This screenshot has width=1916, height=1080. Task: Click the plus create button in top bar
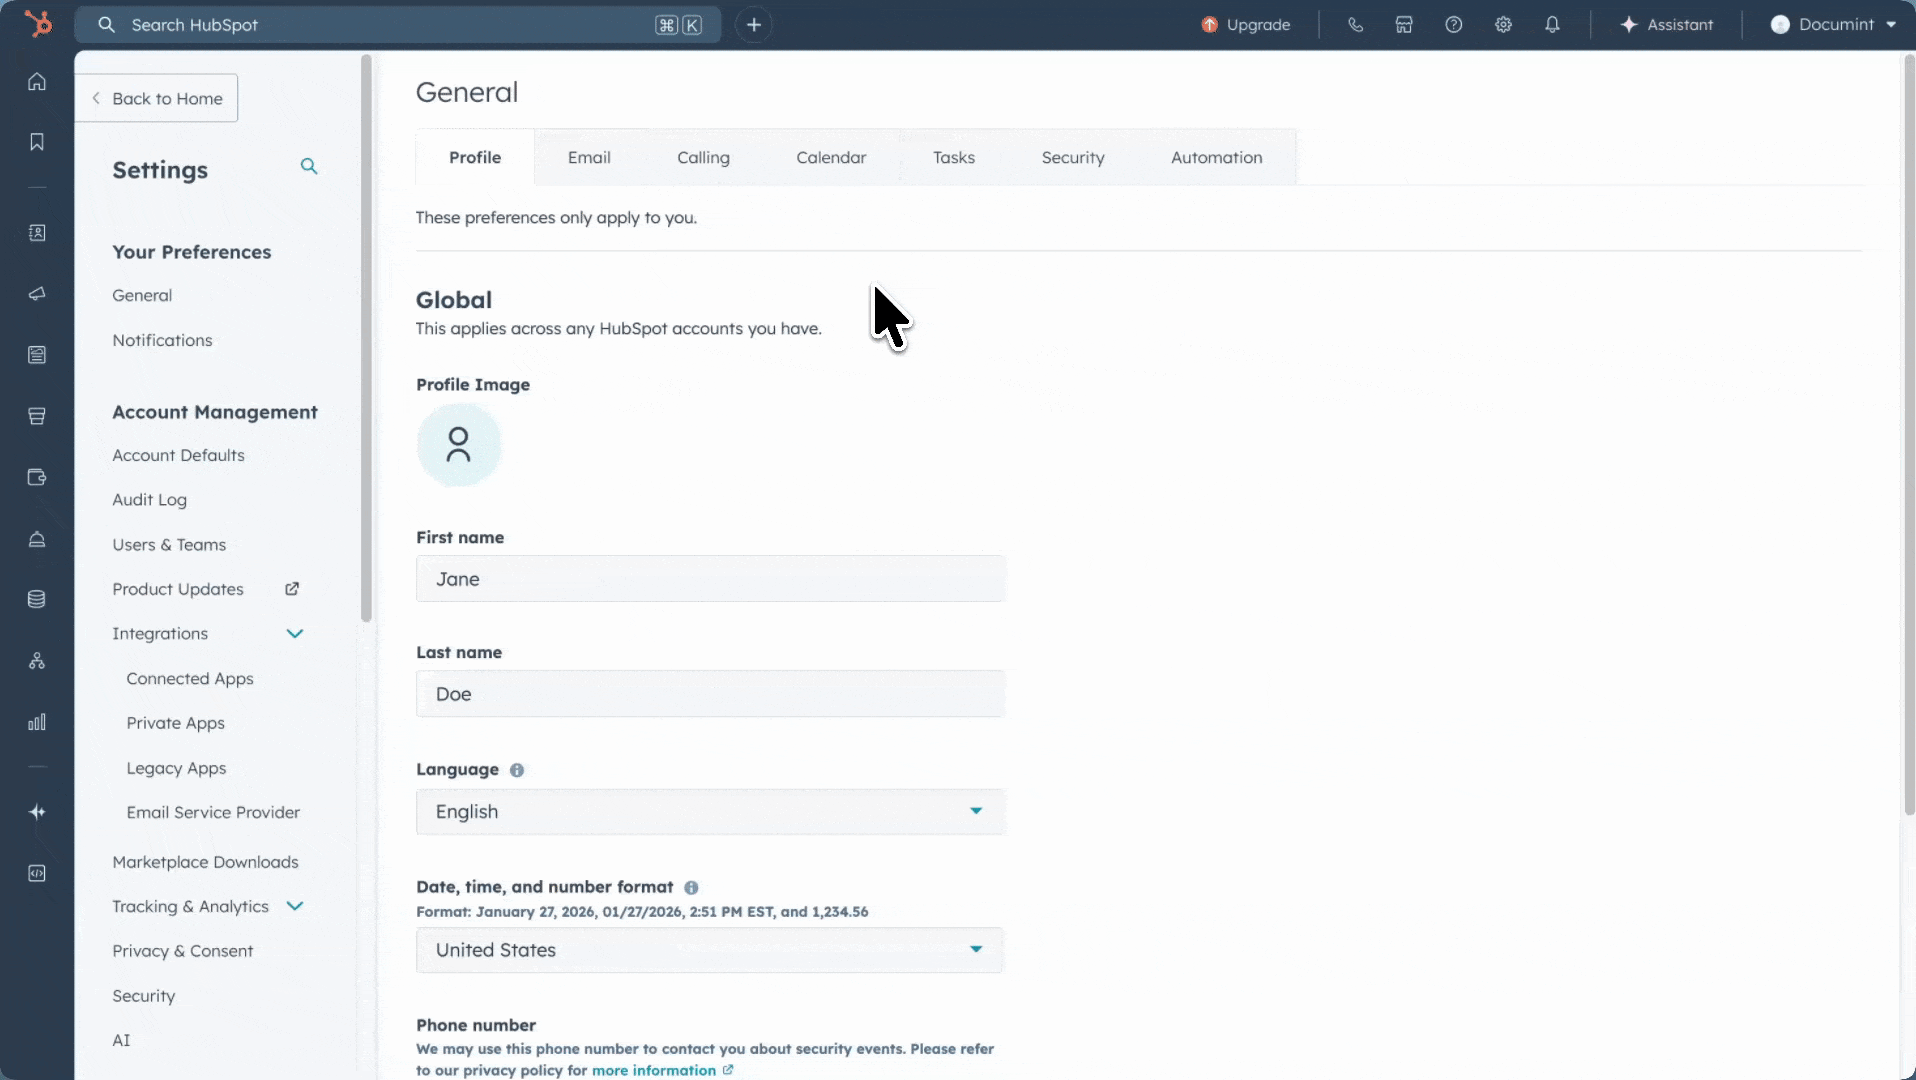tap(754, 25)
